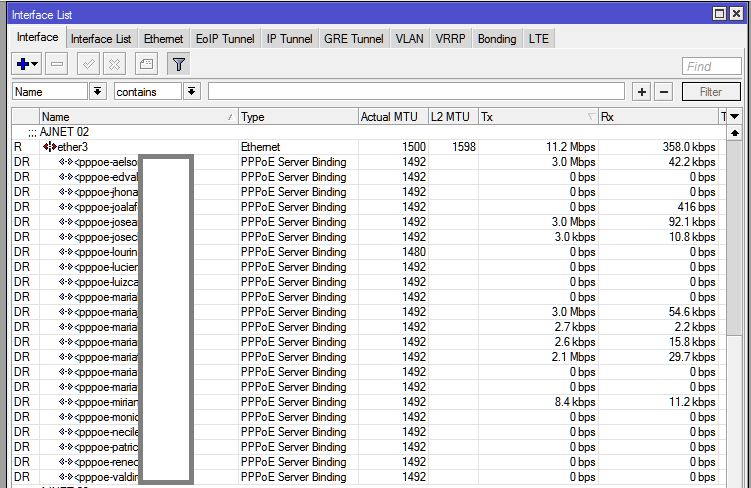Open the VRRP tab
The height and width of the screenshot is (488, 751).
(x=450, y=39)
